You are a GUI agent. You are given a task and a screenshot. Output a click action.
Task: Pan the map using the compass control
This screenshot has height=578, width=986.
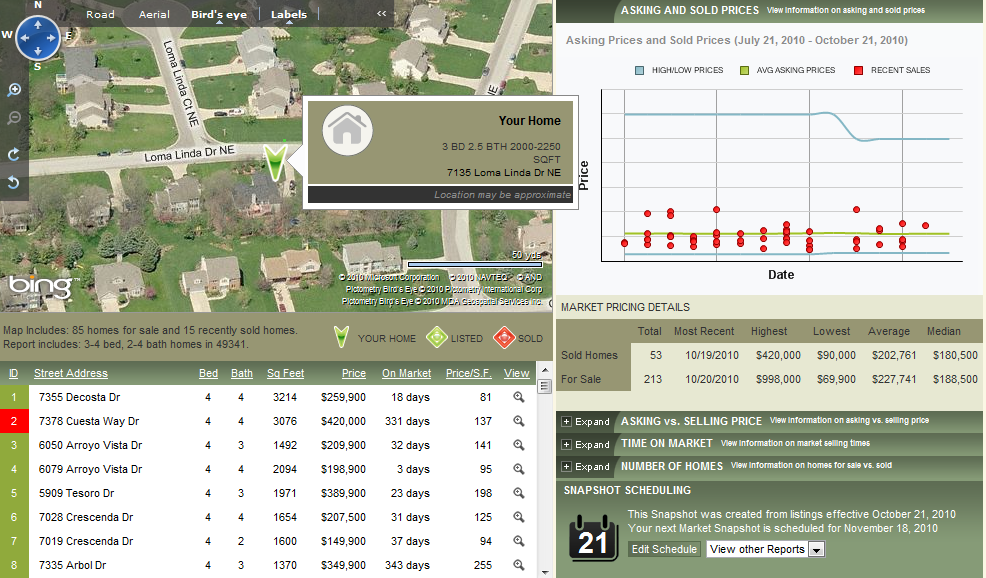[37, 38]
